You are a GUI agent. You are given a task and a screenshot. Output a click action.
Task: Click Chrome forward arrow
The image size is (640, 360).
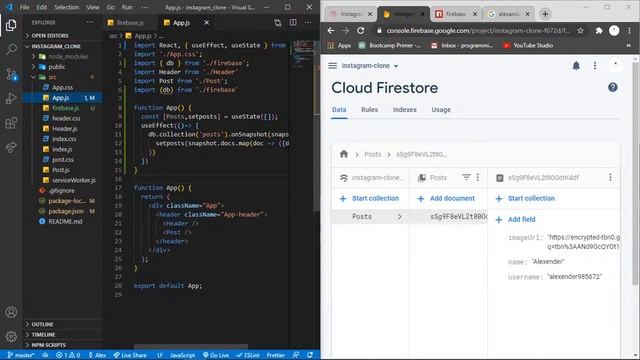pos(346,31)
